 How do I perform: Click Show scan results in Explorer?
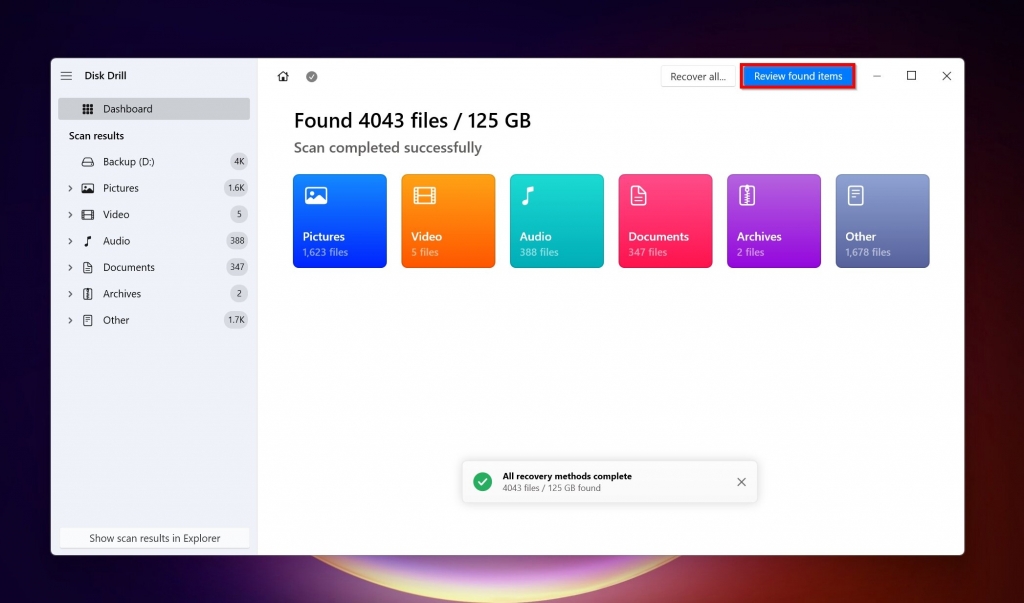click(154, 538)
